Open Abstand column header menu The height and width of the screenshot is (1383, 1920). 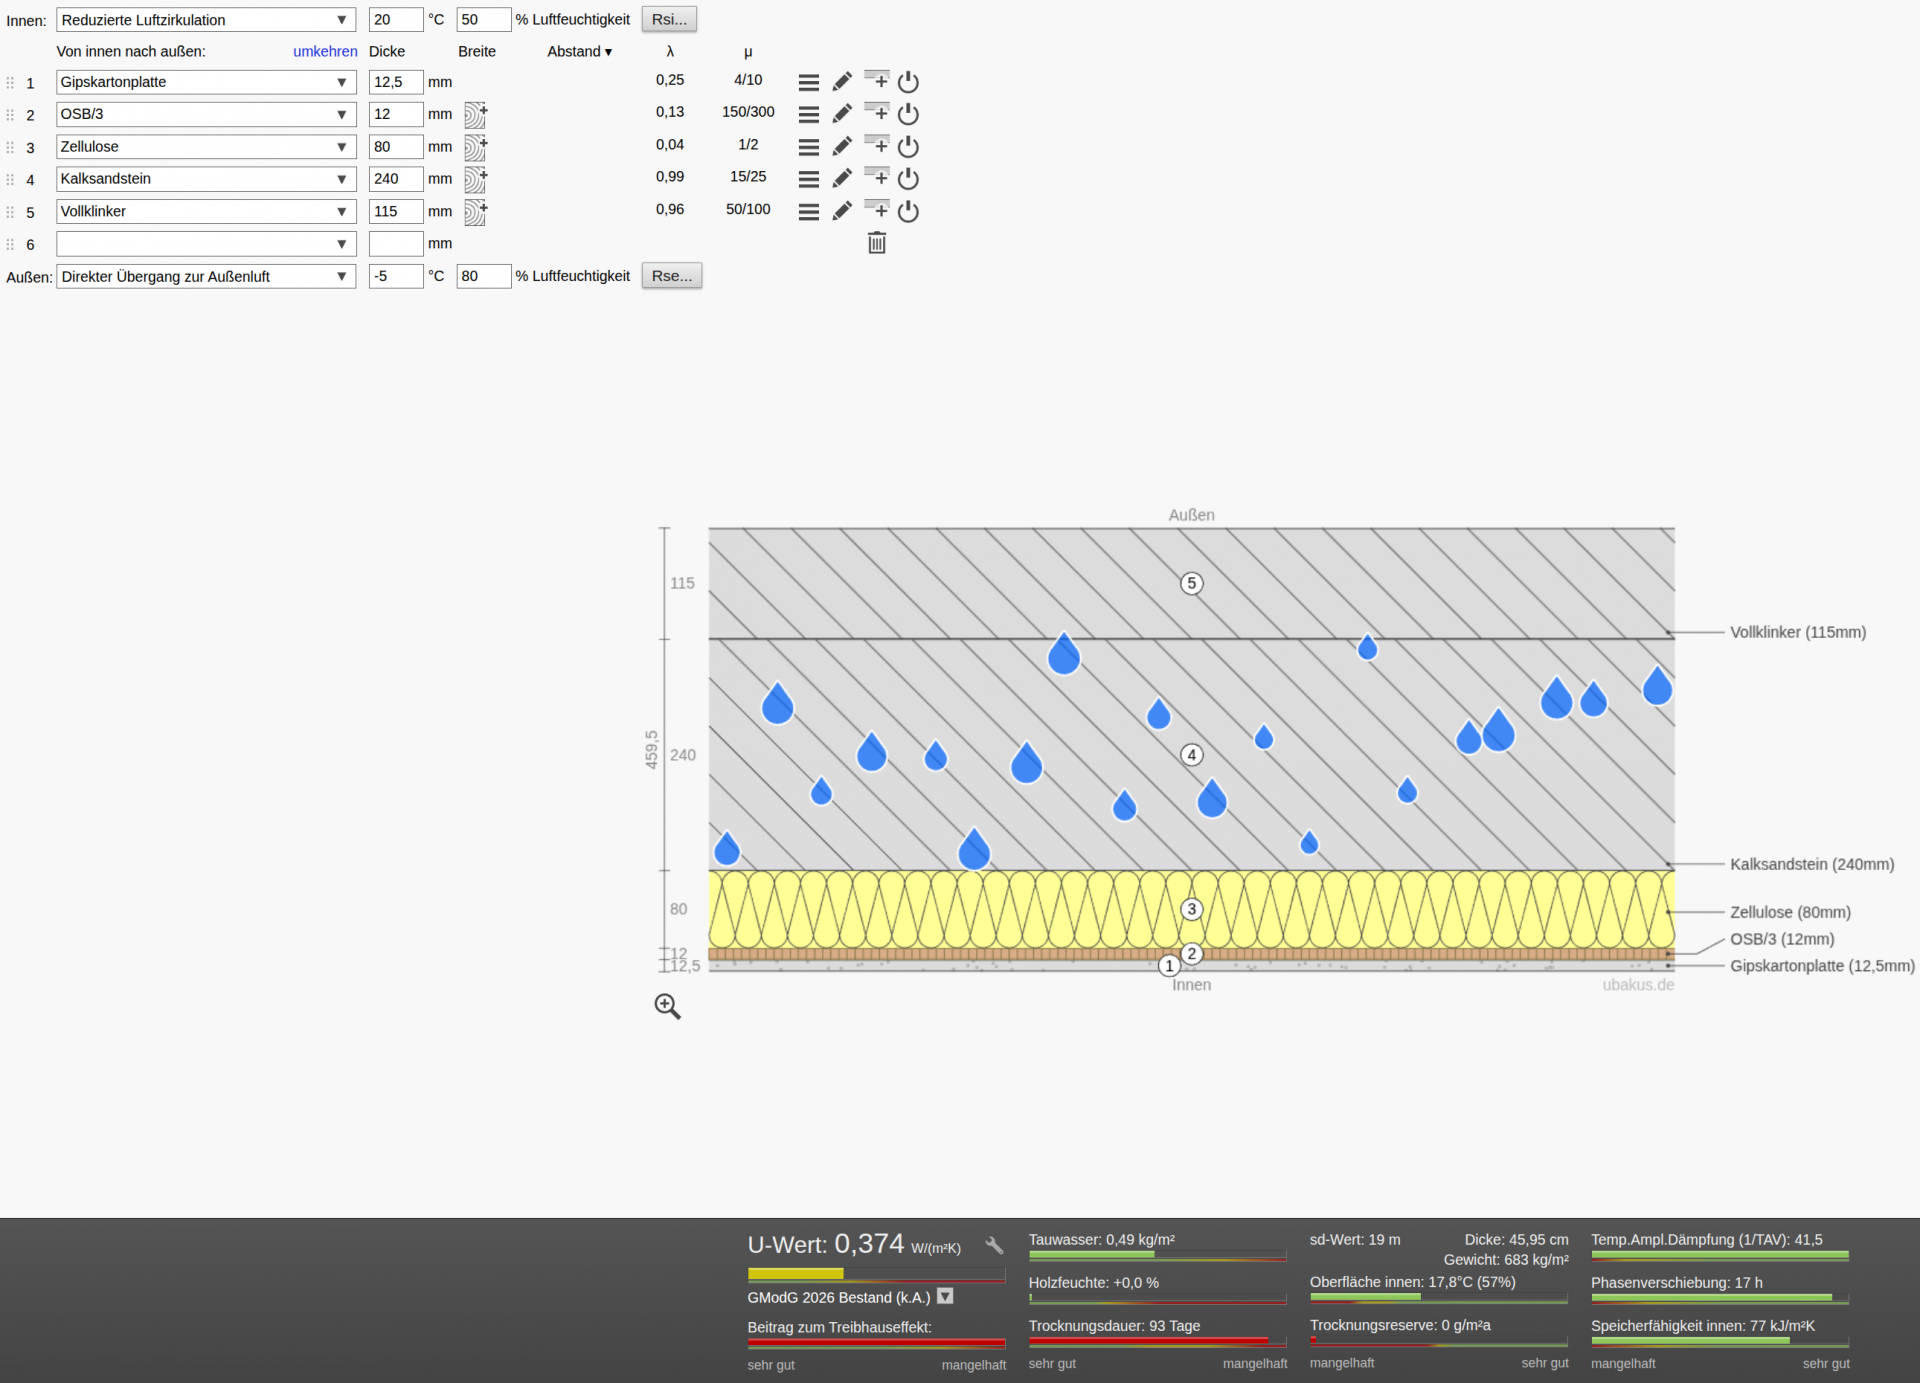[x=579, y=51]
